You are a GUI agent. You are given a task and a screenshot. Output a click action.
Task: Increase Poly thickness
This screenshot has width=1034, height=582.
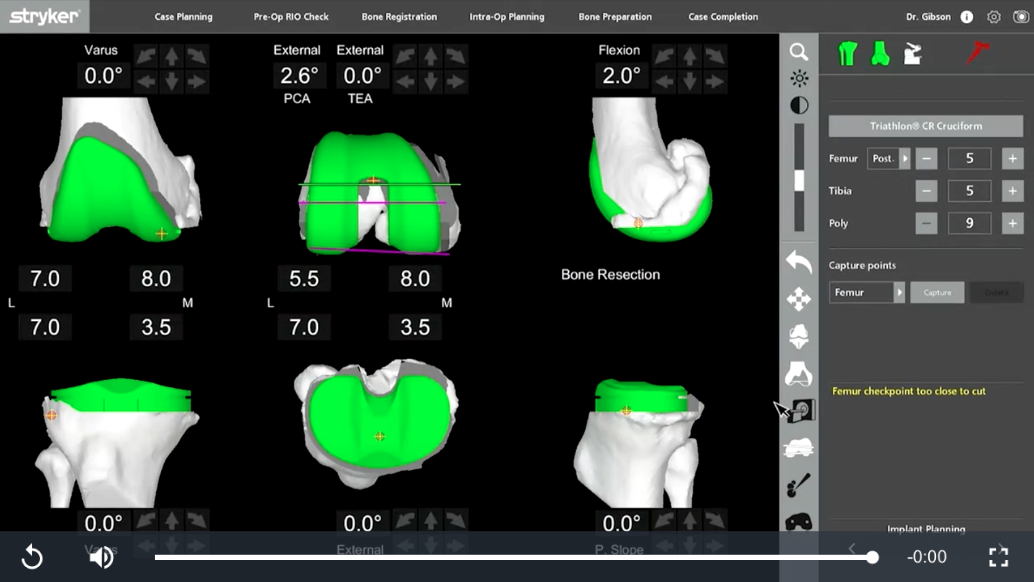pos(1012,223)
